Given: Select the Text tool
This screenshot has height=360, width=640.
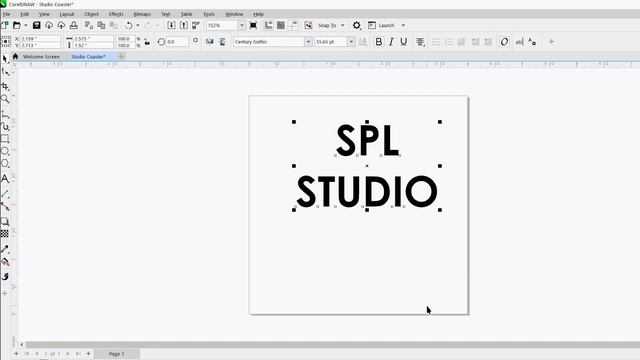Looking at the screenshot, I should tap(5, 179).
